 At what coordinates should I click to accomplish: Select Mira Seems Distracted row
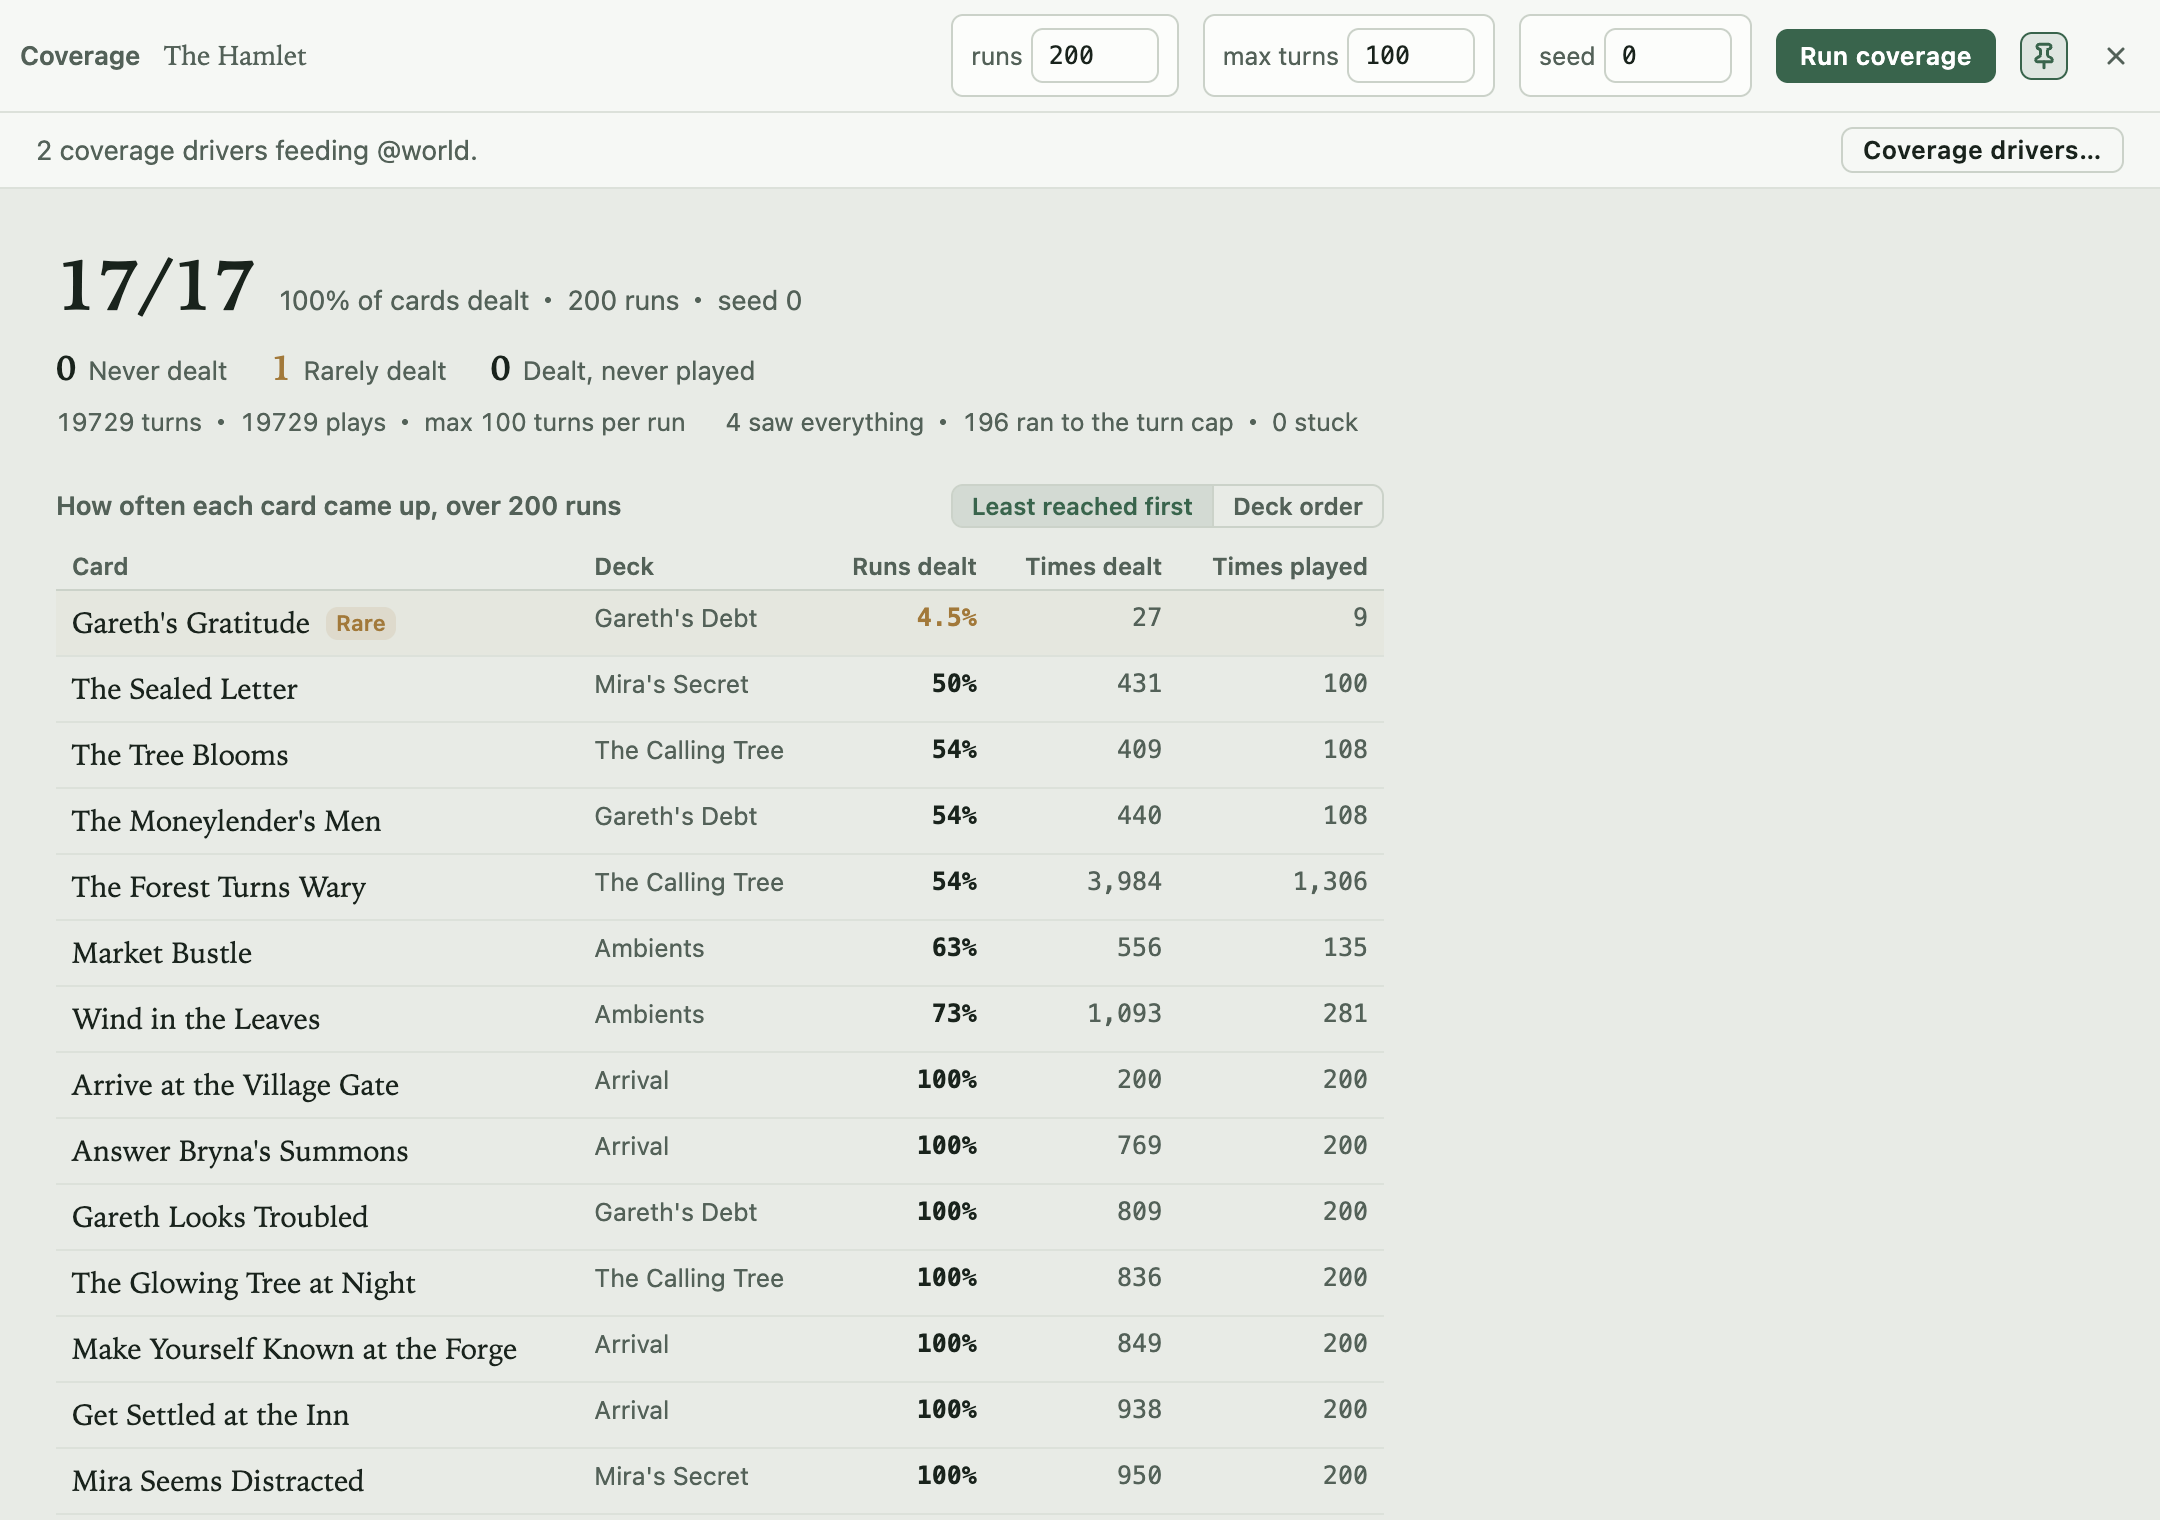click(720, 1481)
